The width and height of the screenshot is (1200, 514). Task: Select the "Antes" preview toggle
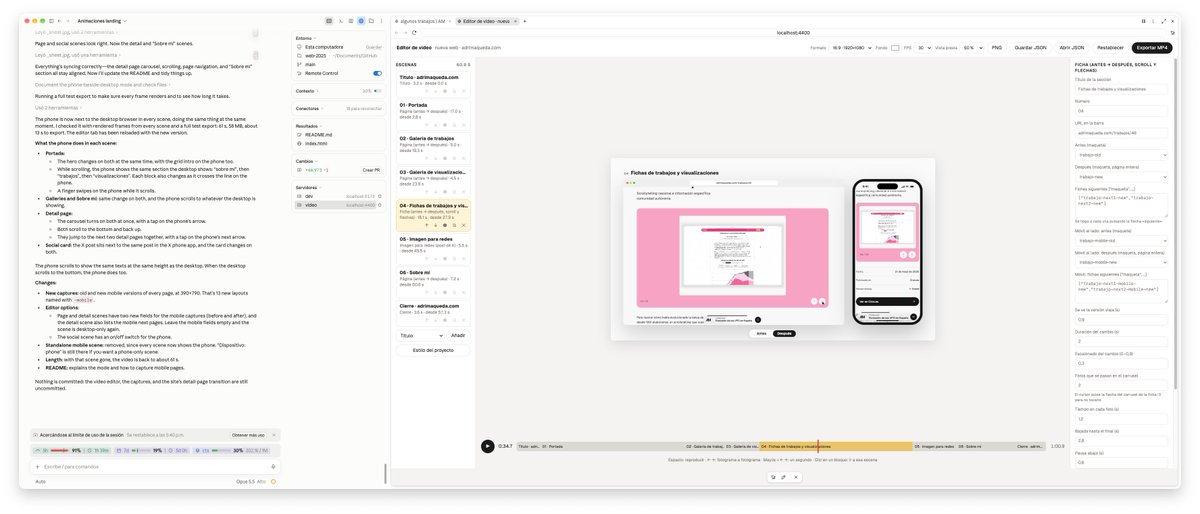click(762, 333)
